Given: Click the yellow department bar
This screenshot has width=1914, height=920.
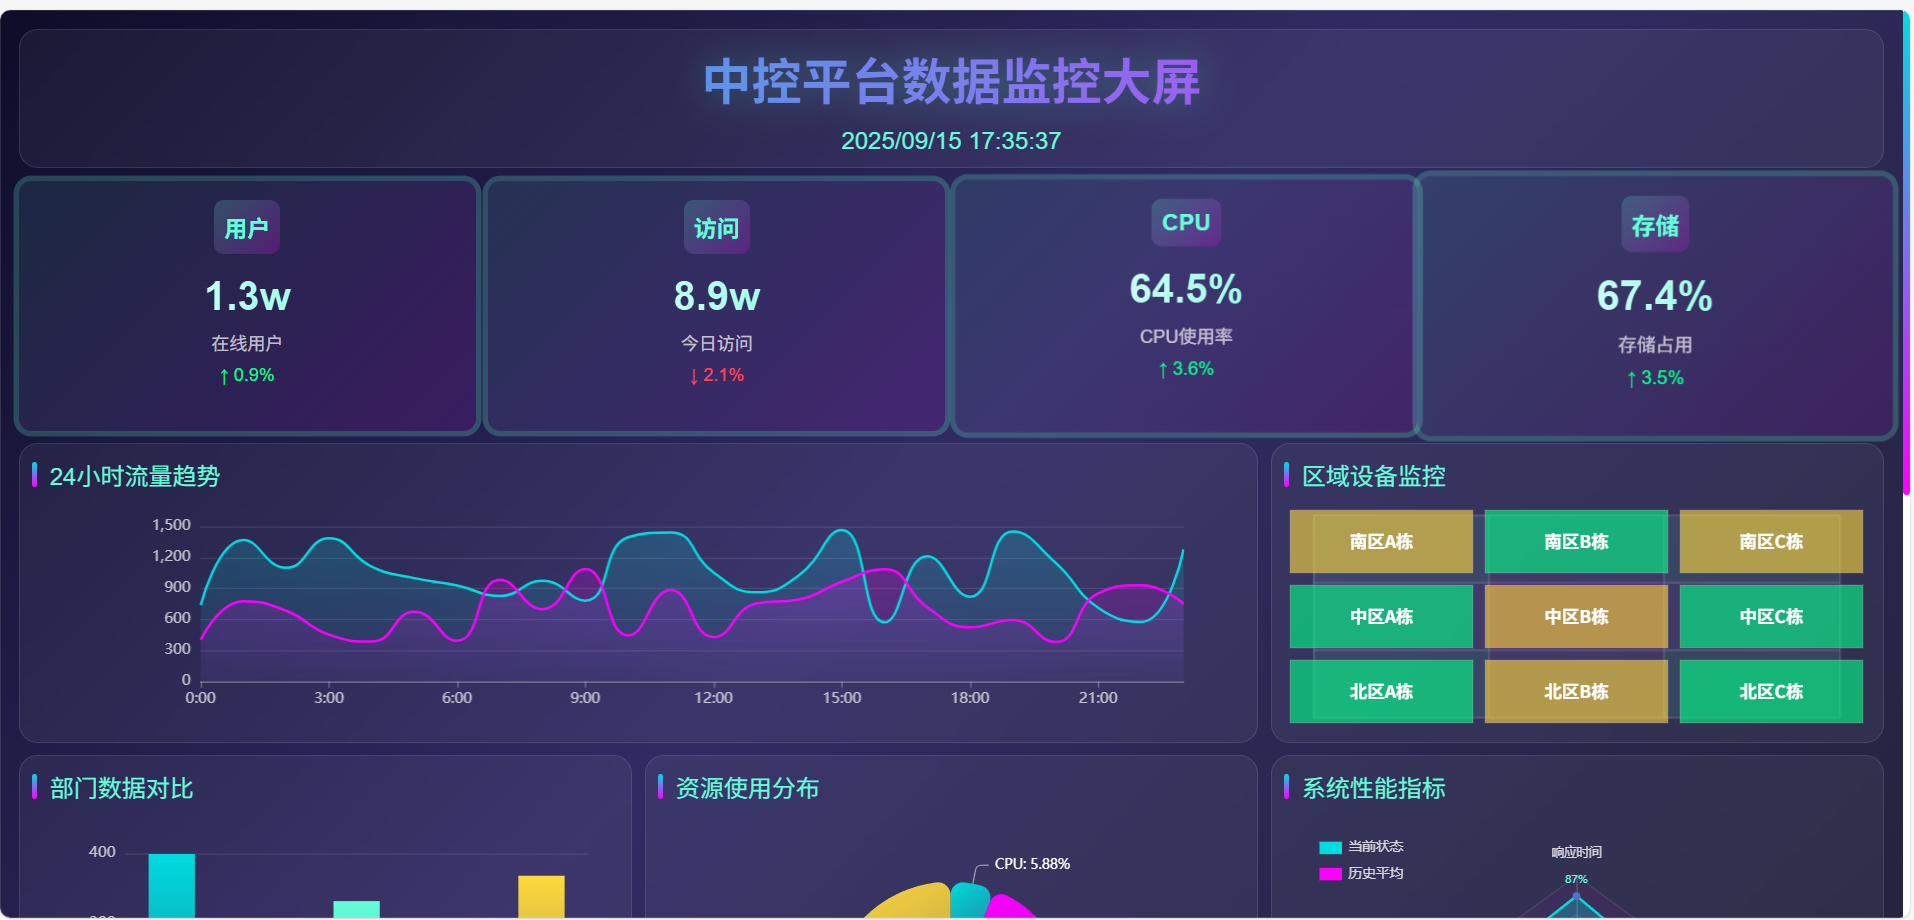Looking at the screenshot, I should point(541,897).
